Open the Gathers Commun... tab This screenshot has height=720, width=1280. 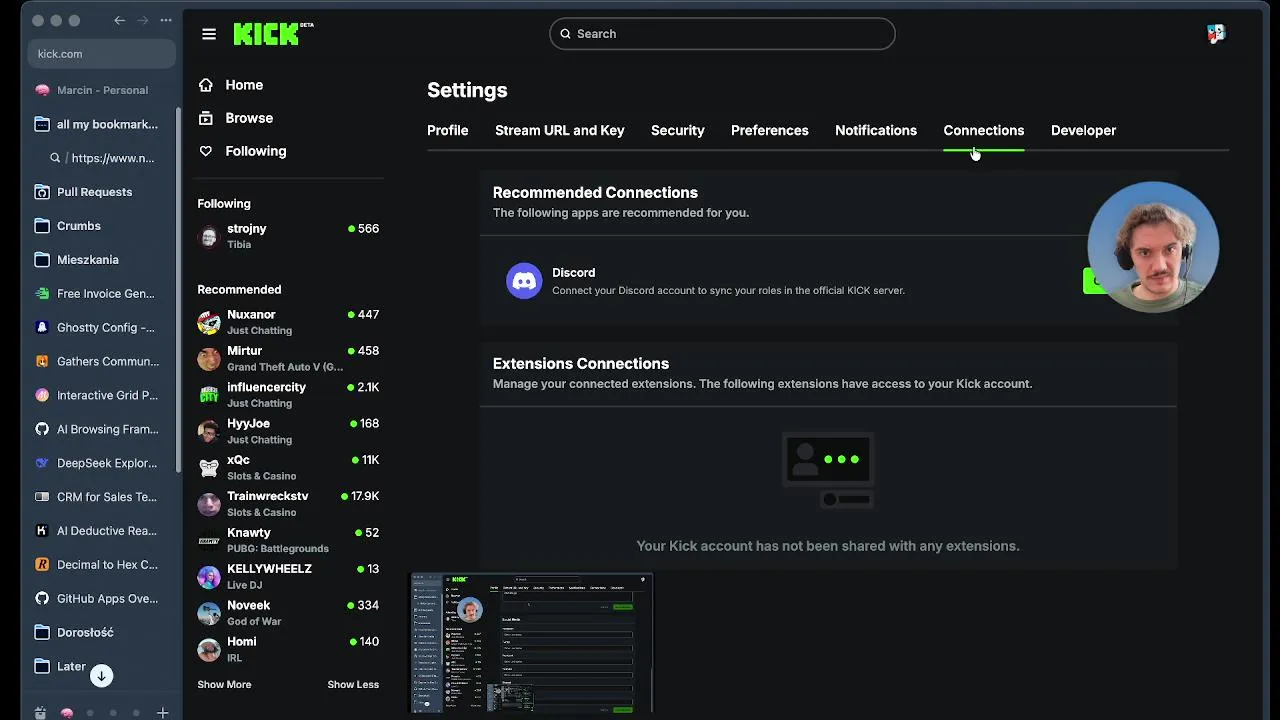coord(100,361)
